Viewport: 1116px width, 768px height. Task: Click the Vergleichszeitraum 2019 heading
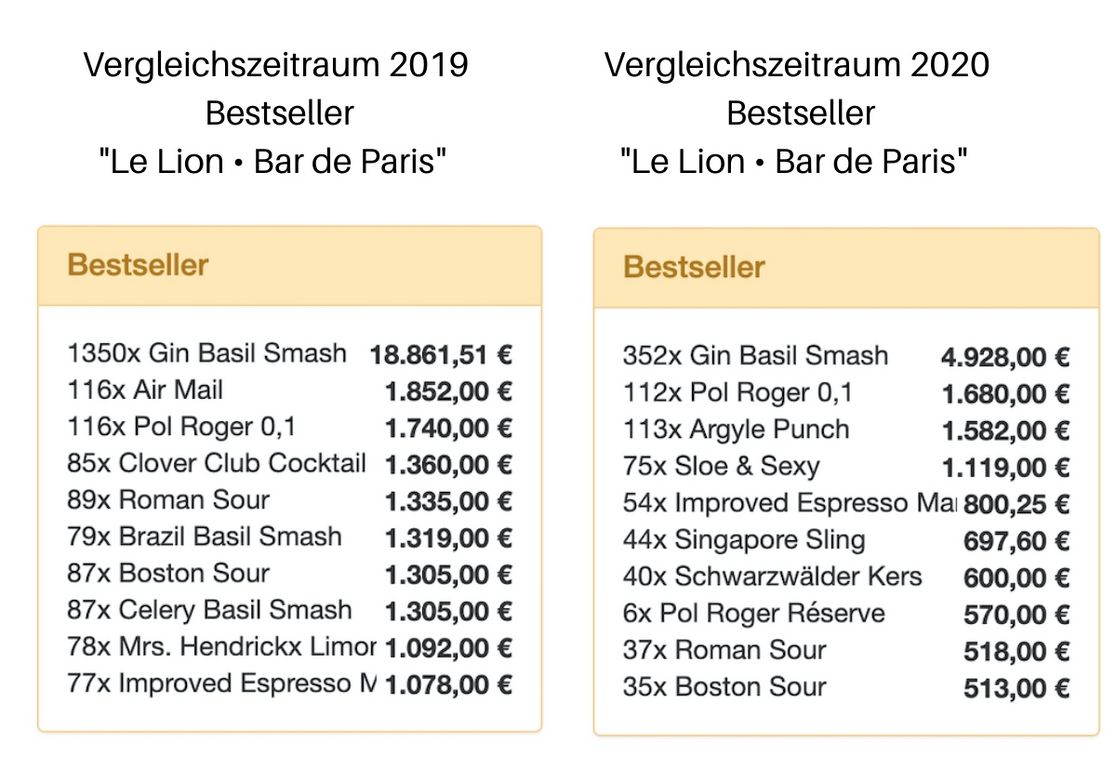coord(276,66)
